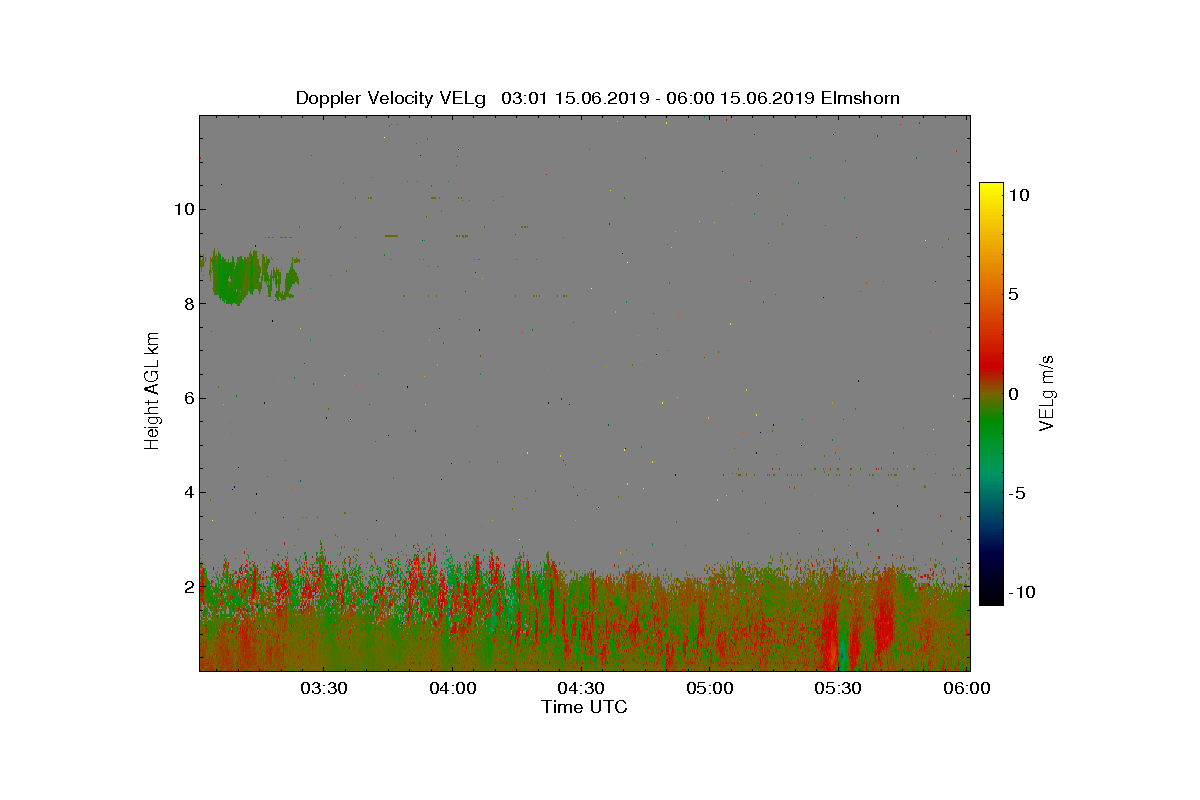
Task: Click the 'VELg m/s' colorbar title
Action: pyautogui.click(x=1047, y=392)
